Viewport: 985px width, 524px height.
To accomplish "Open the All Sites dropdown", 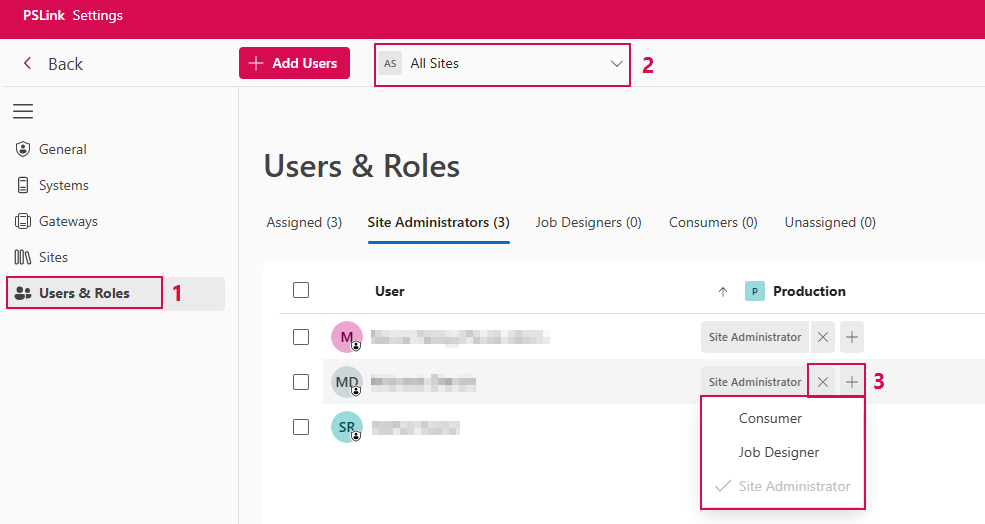I will click(502, 64).
